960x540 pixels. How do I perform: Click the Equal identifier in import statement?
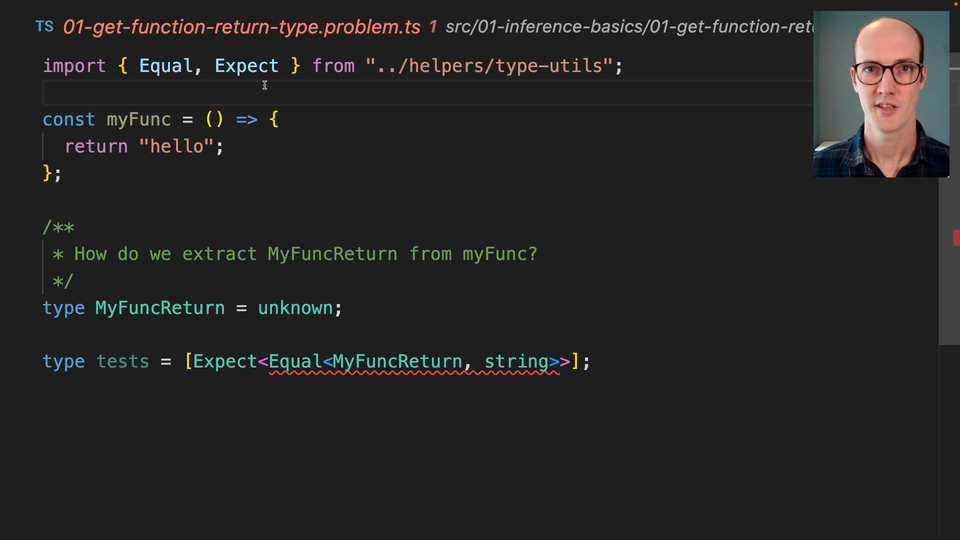166,66
